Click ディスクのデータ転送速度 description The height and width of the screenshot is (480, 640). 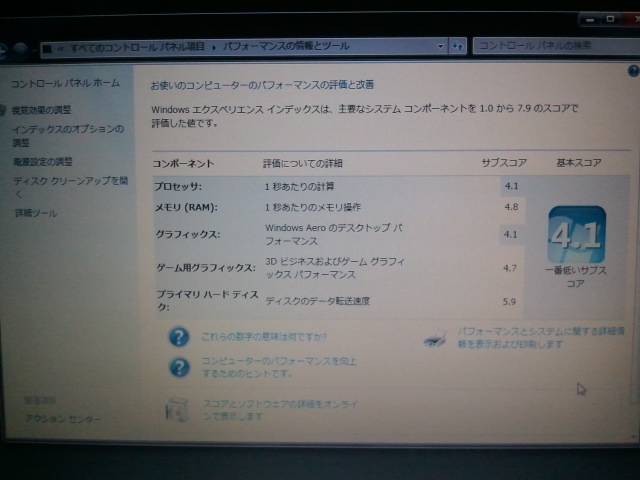click(x=318, y=301)
